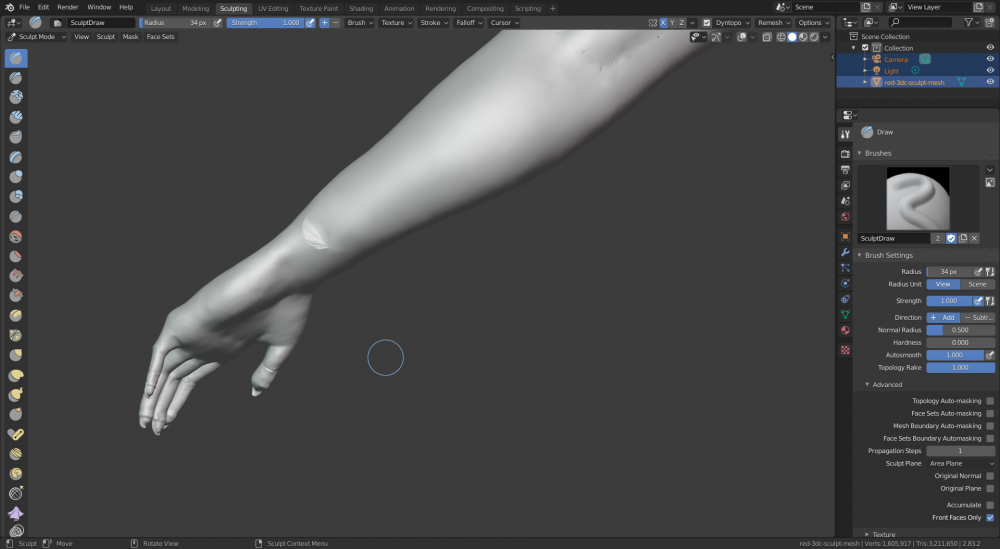This screenshot has height=549, width=1000.
Task: Select the Draw sculpt brush tool
Action: point(16,58)
